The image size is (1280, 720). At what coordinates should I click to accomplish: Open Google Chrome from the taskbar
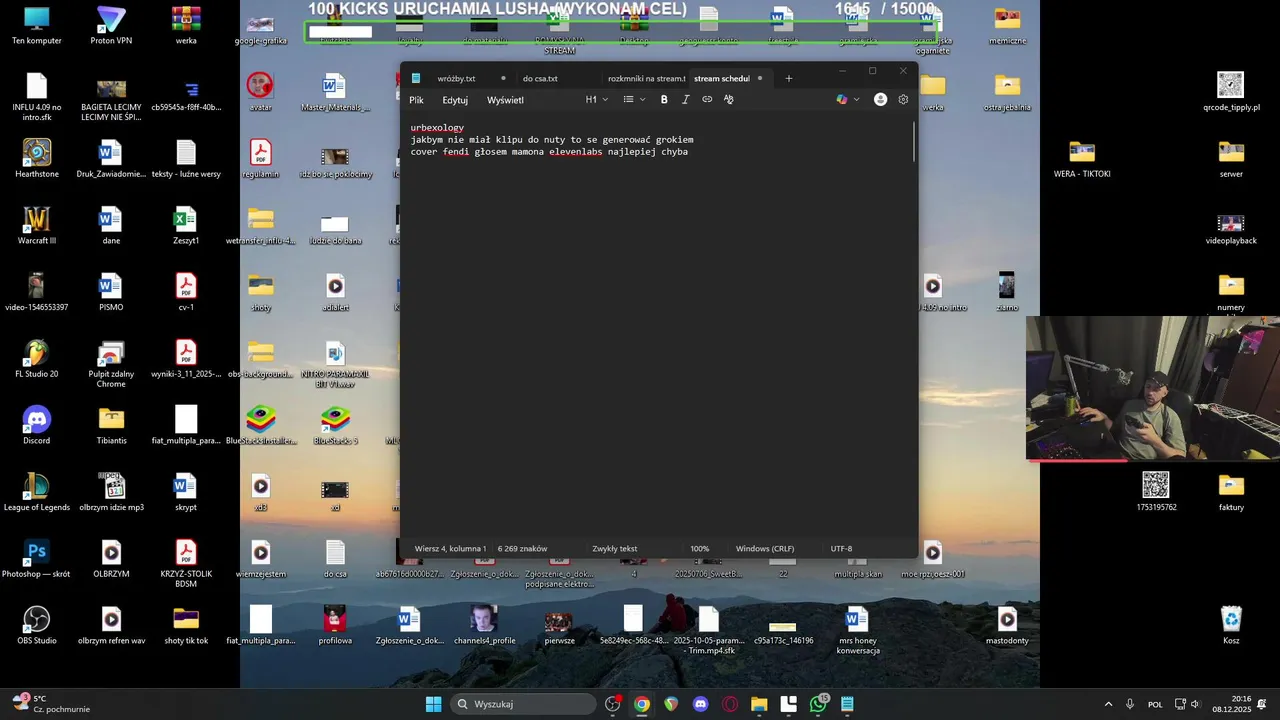[642, 704]
